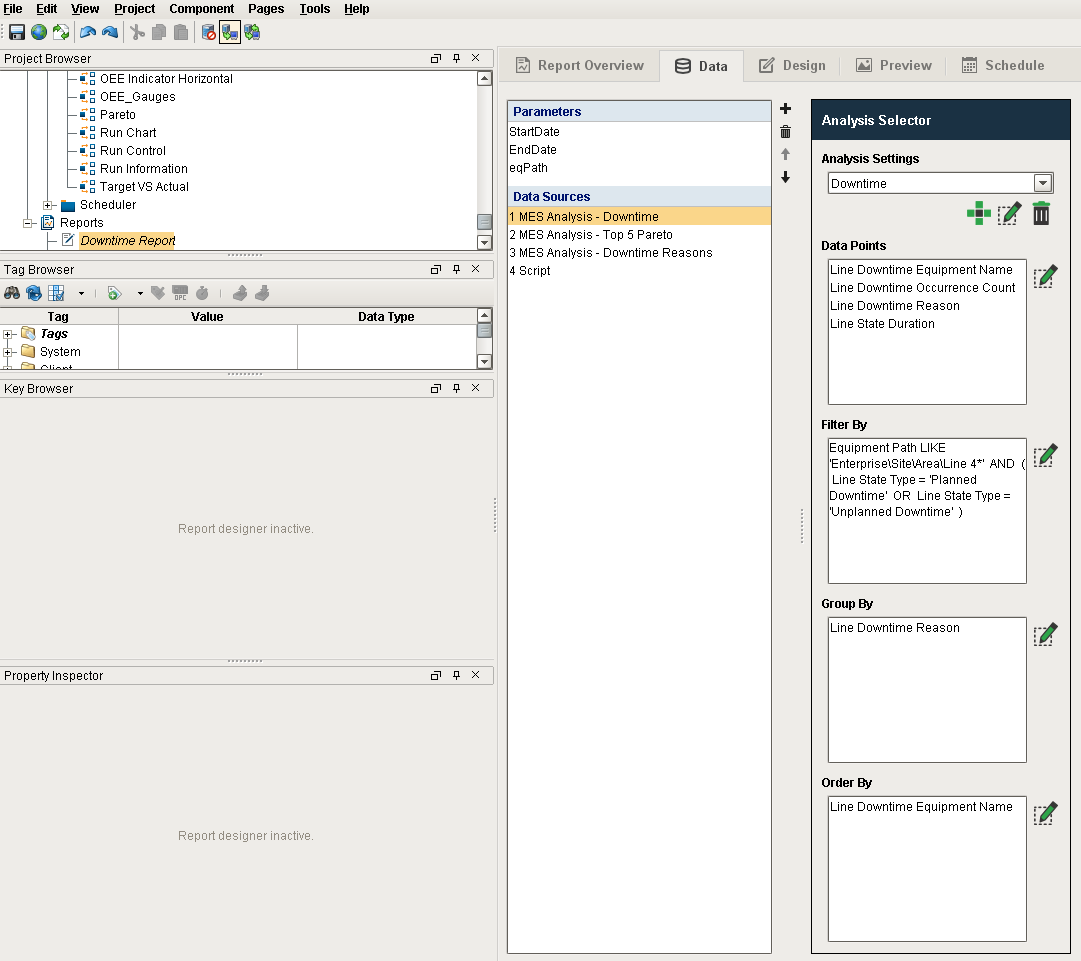Click the Save project toolbar icon
Screen dimensions: 1081x961
[17, 33]
